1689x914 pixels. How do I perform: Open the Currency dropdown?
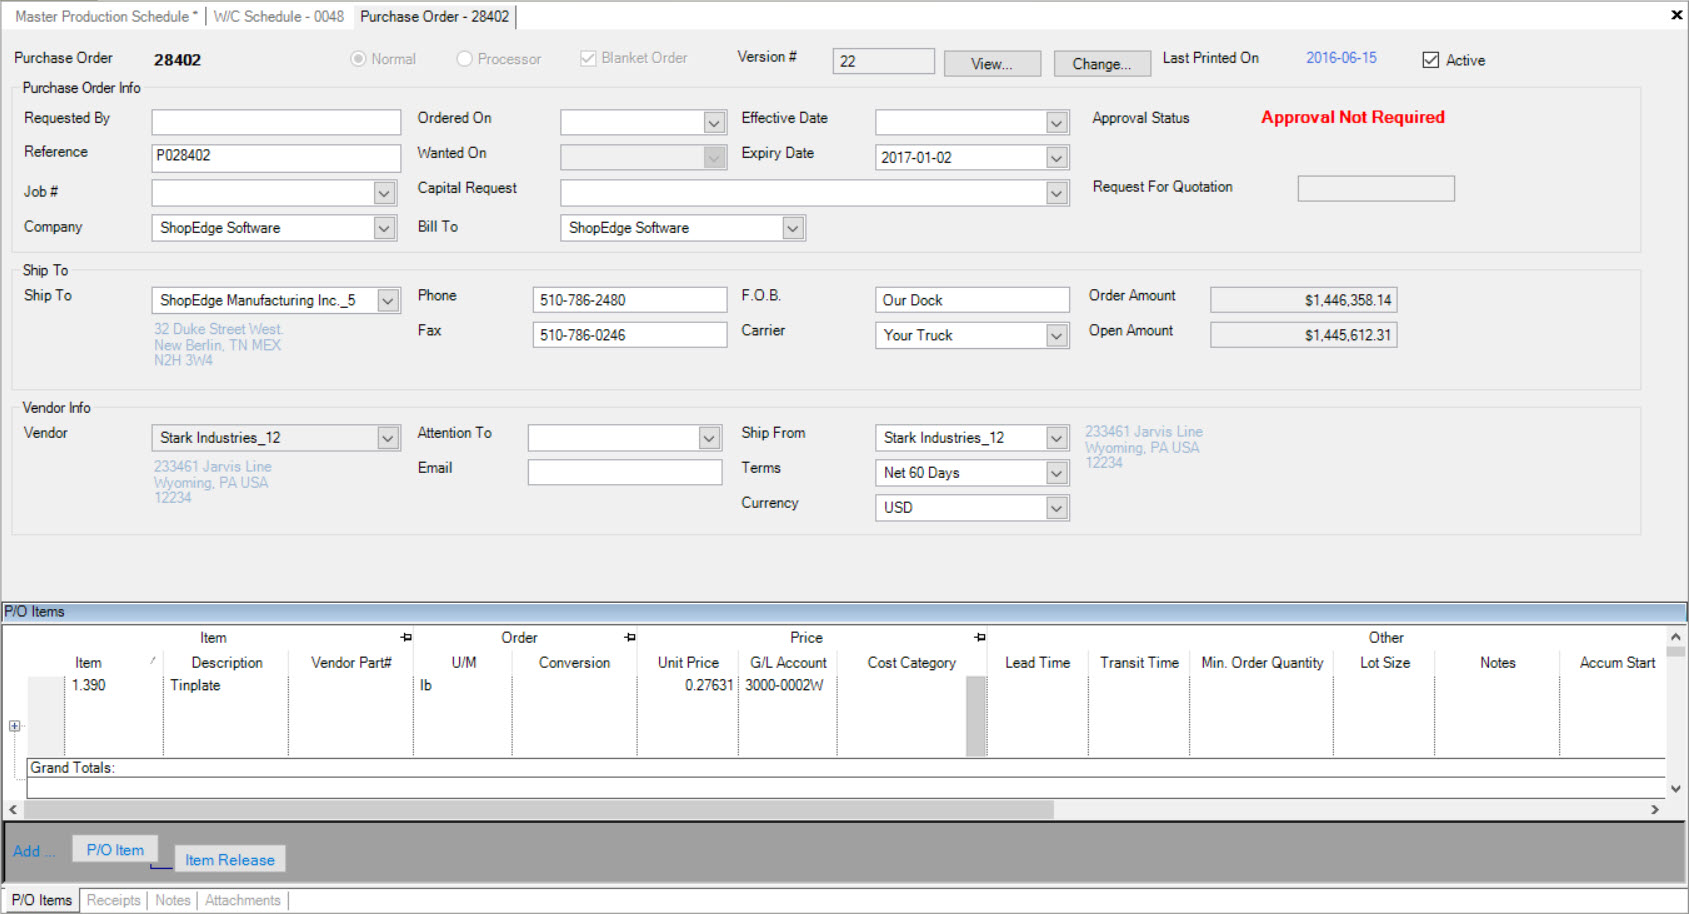coord(1057,508)
